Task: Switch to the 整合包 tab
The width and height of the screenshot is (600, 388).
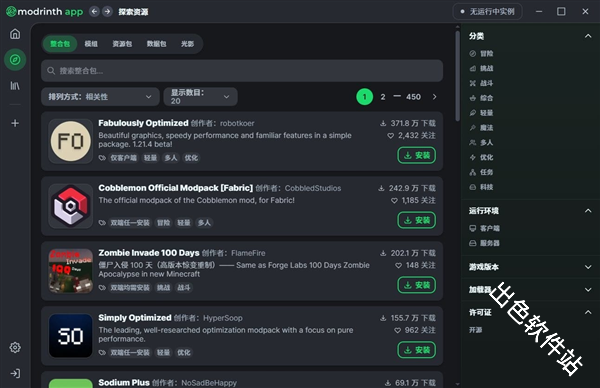Action: 60,44
